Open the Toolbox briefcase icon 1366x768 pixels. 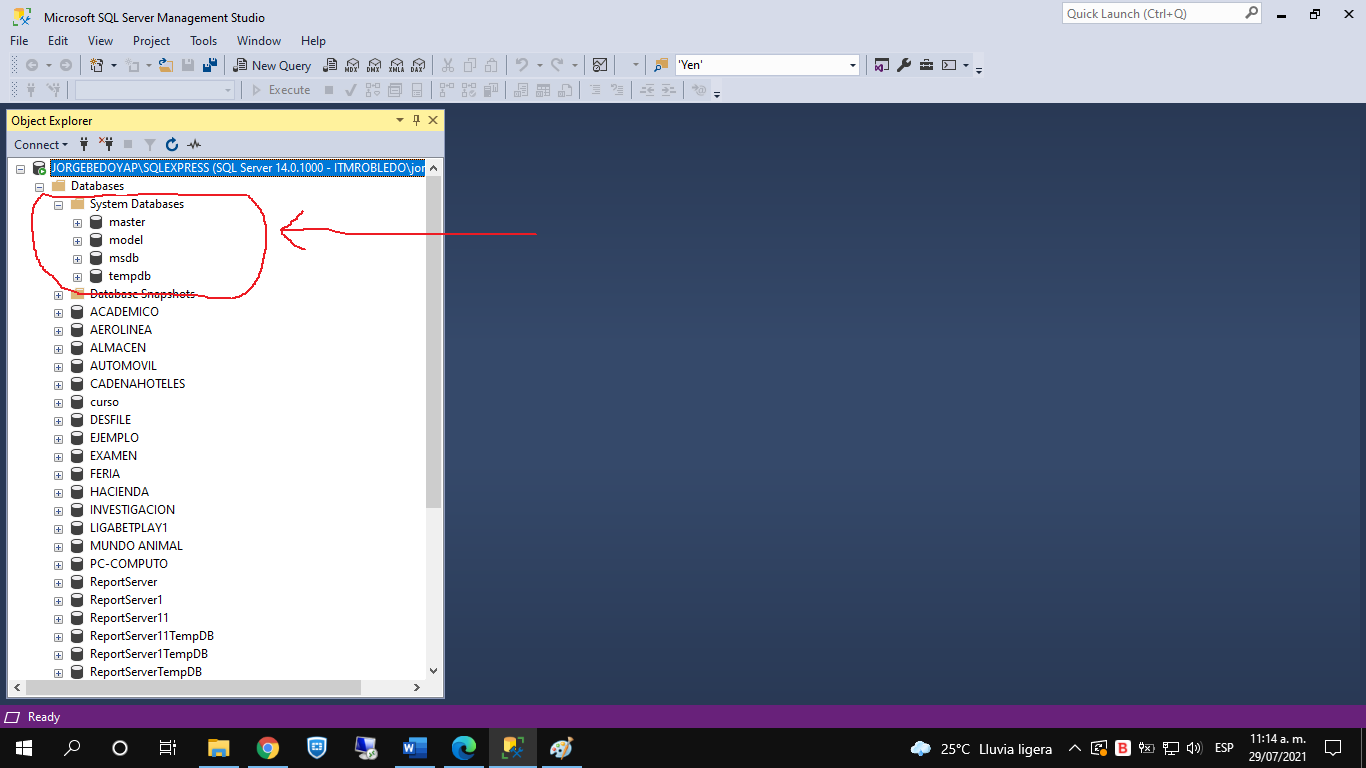tap(927, 65)
